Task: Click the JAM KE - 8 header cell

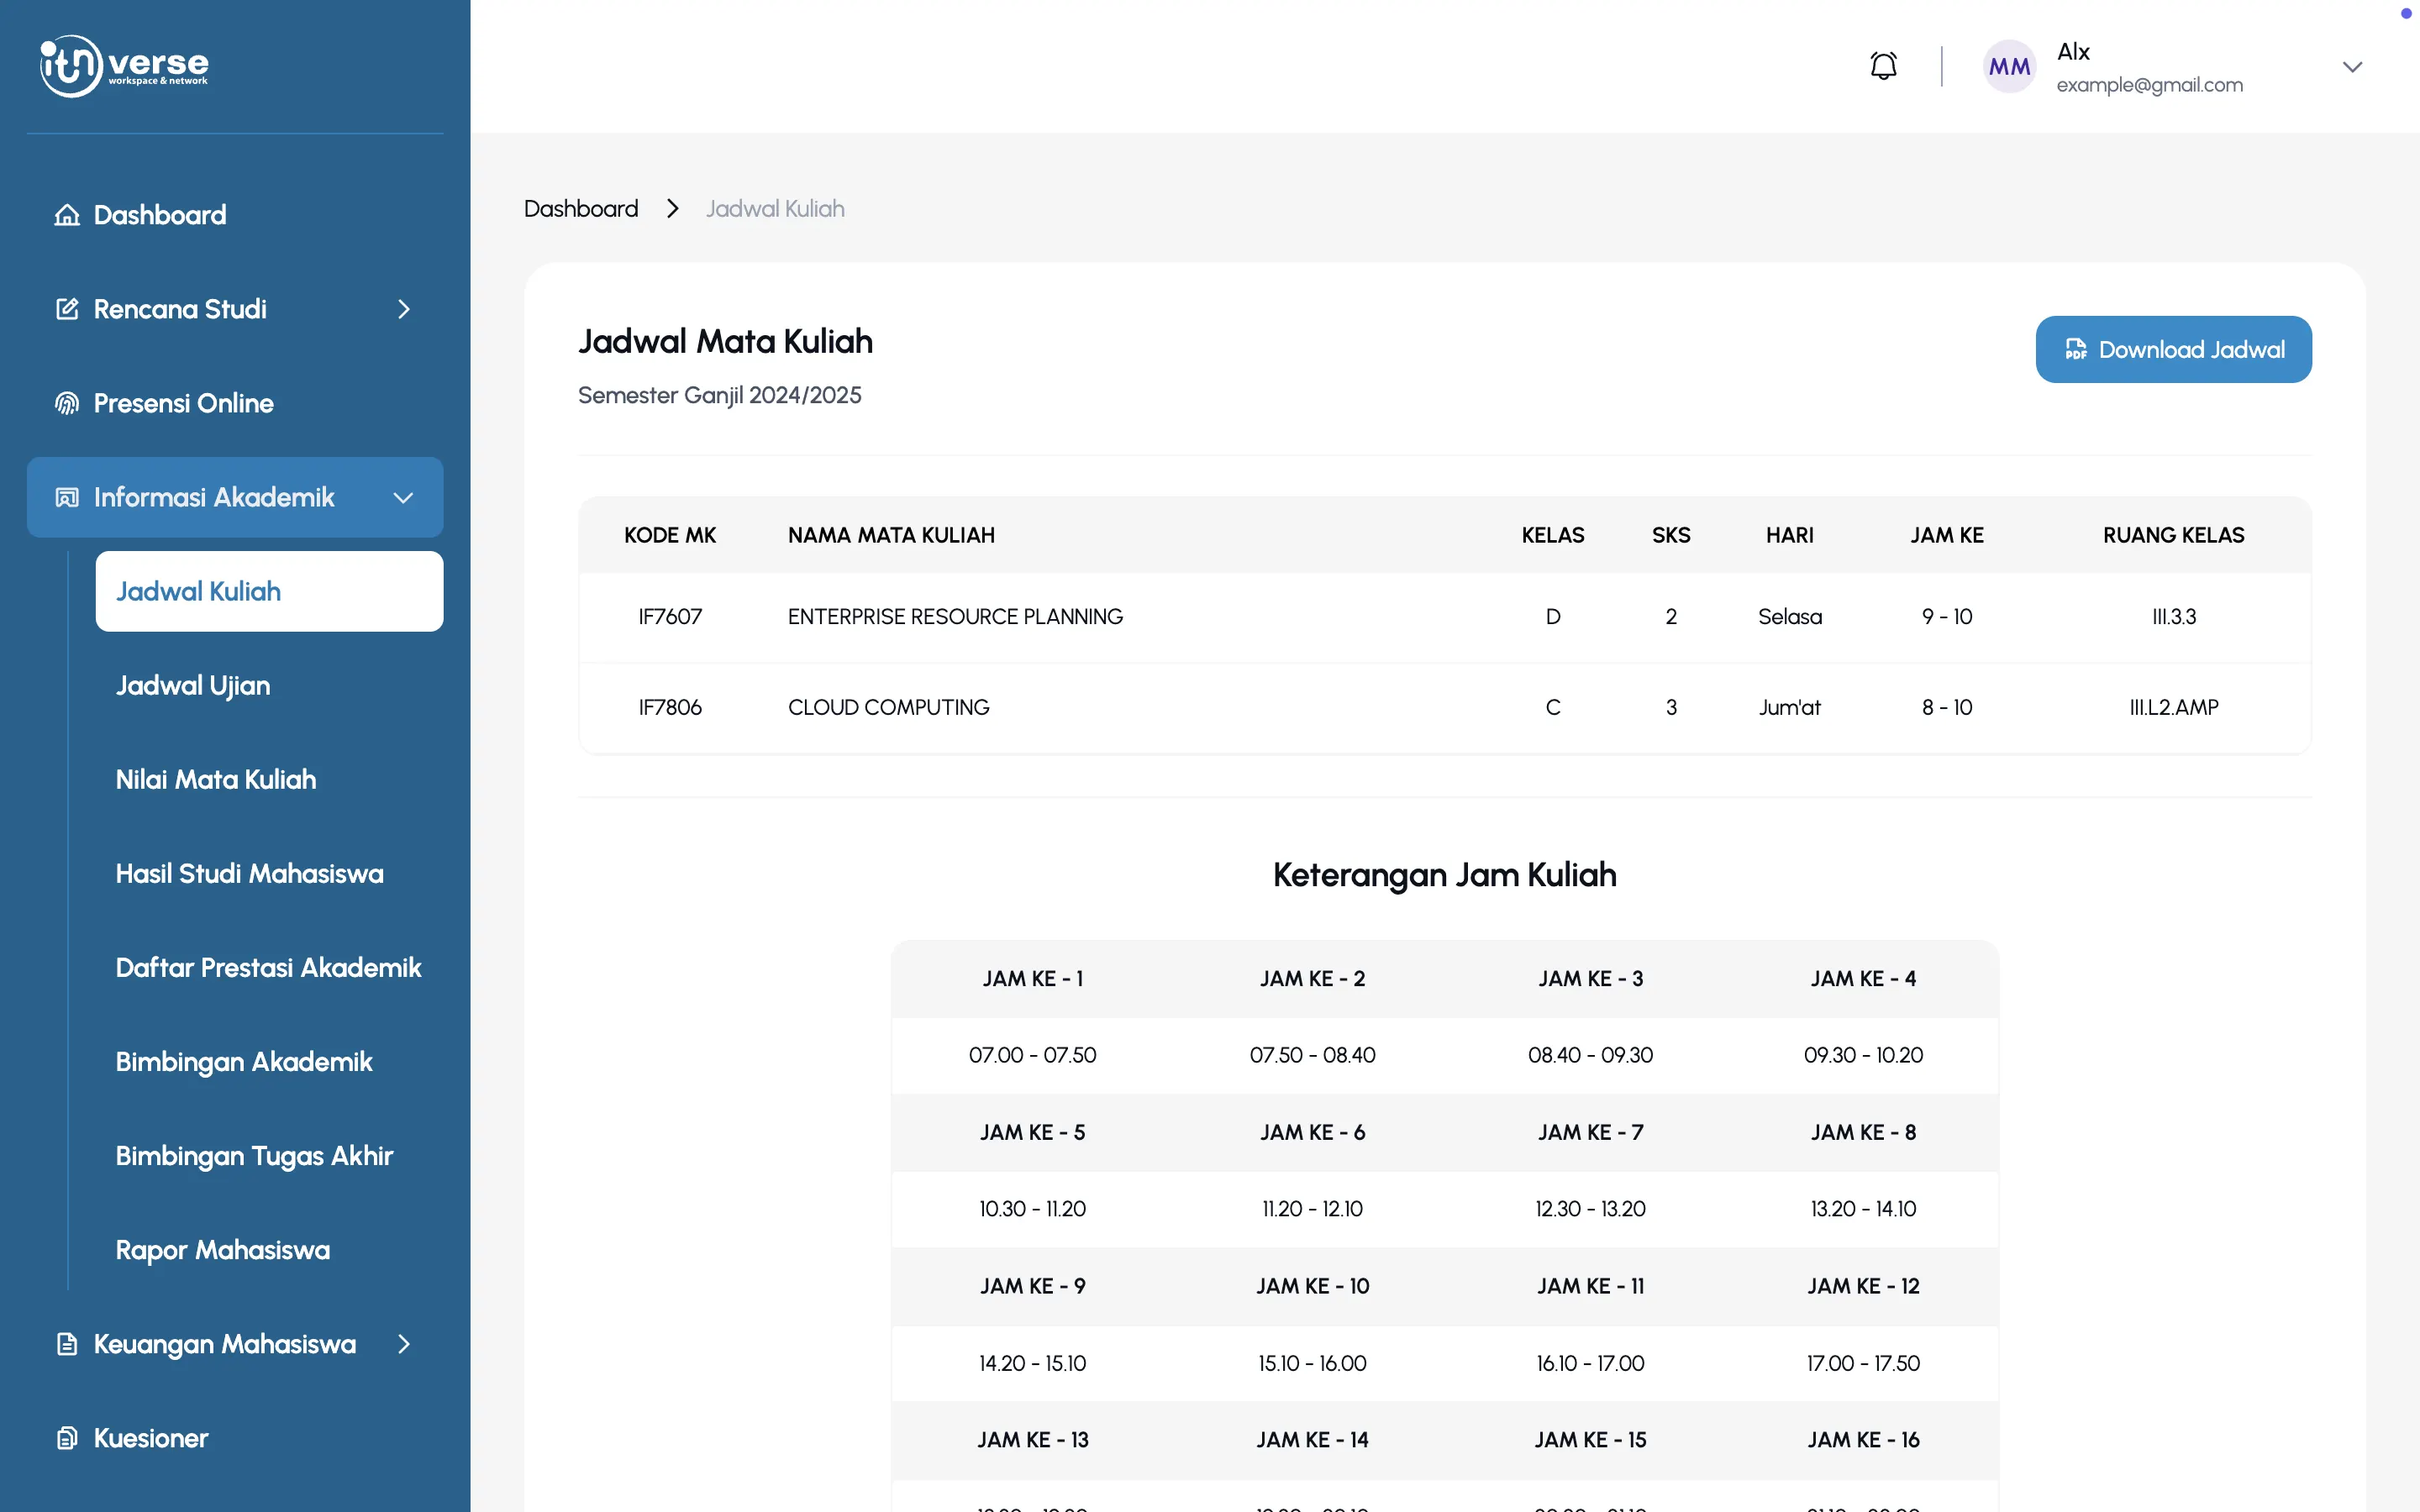Action: [x=1863, y=1132]
